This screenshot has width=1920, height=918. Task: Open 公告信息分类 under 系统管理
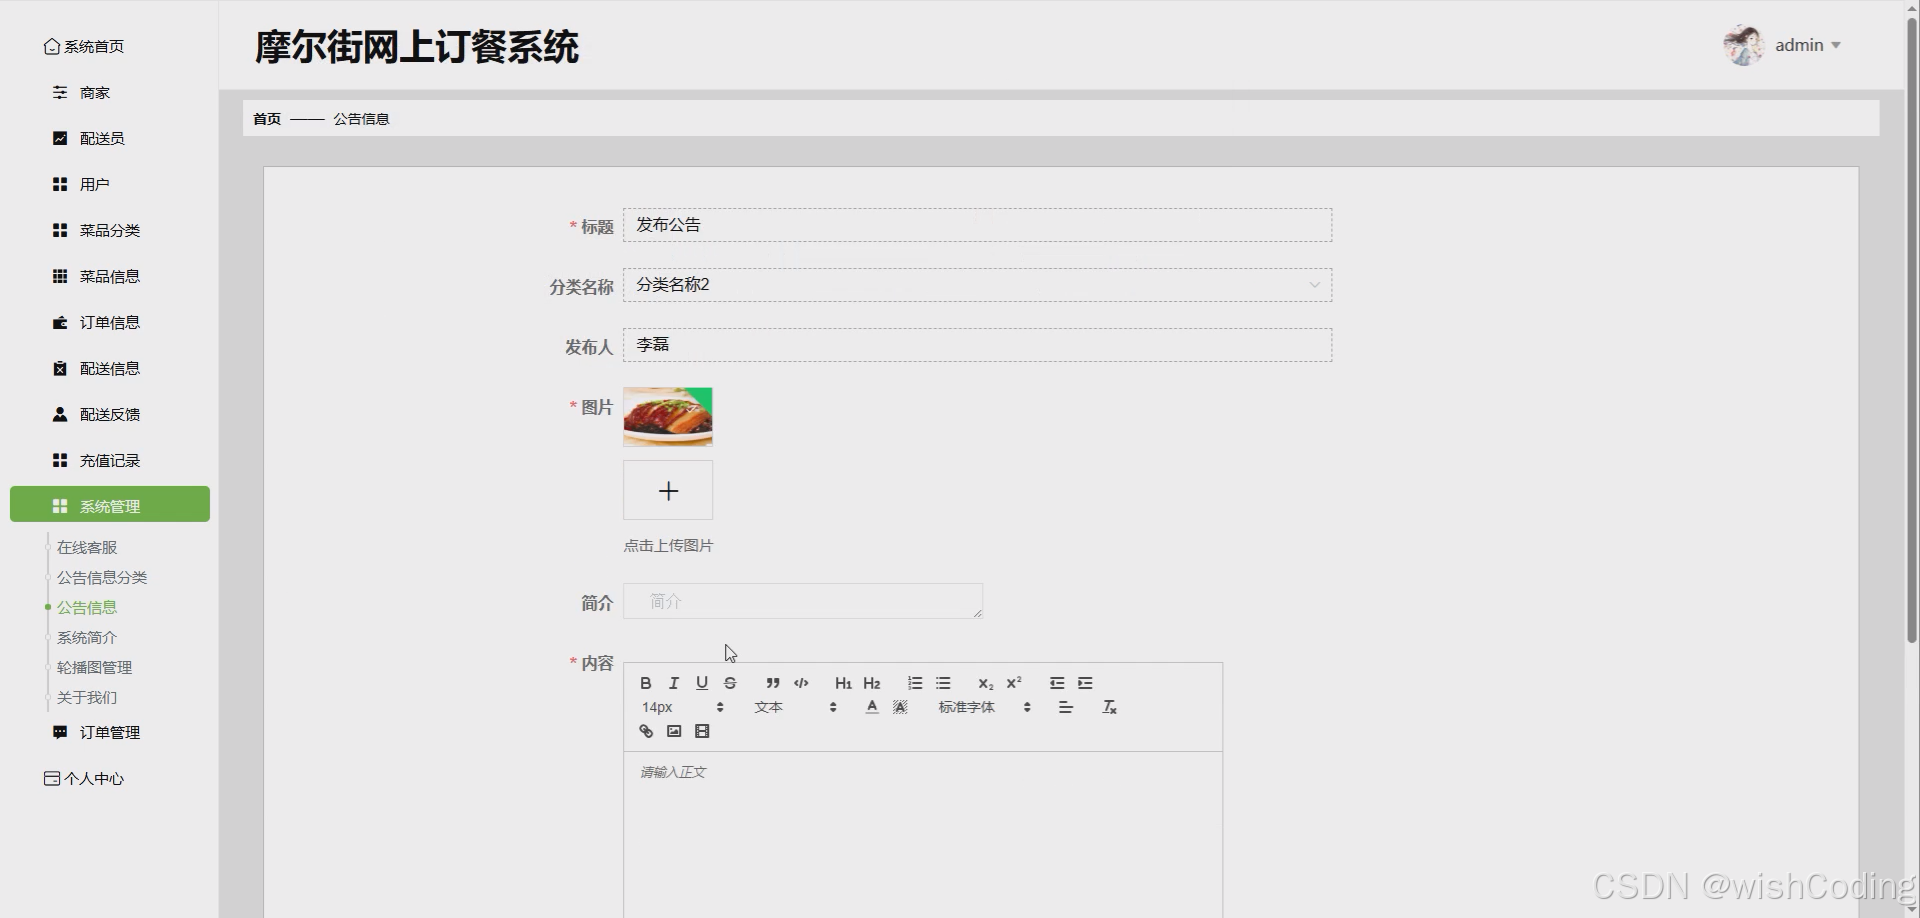click(100, 577)
